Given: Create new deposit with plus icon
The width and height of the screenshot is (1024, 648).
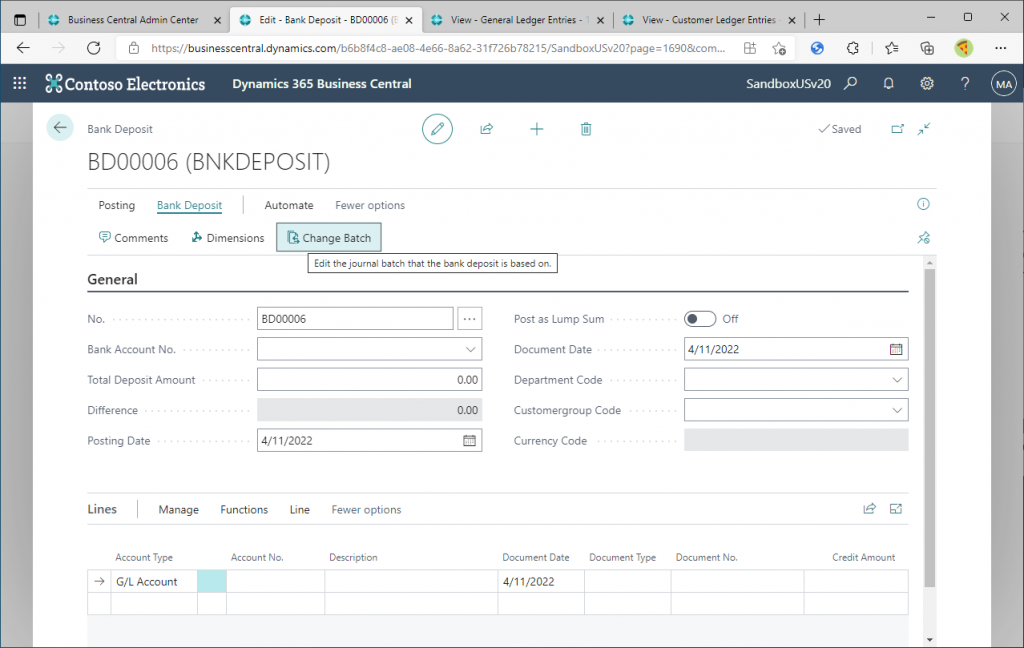Looking at the screenshot, I should [536, 129].
